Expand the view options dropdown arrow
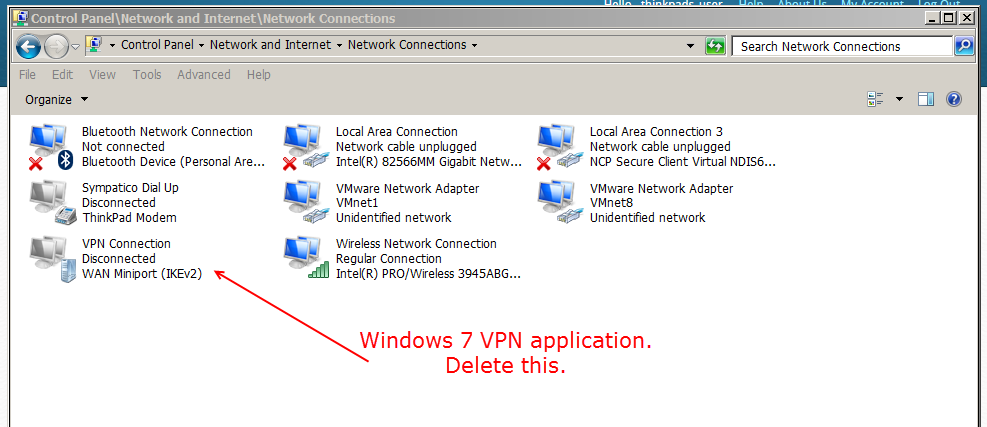The width and height of the screenshot is (987, 427). tap(899, 99)
